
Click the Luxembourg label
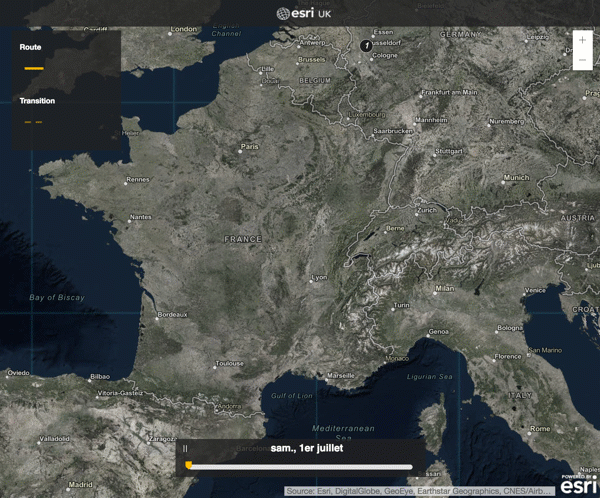[x=367, y=114]
